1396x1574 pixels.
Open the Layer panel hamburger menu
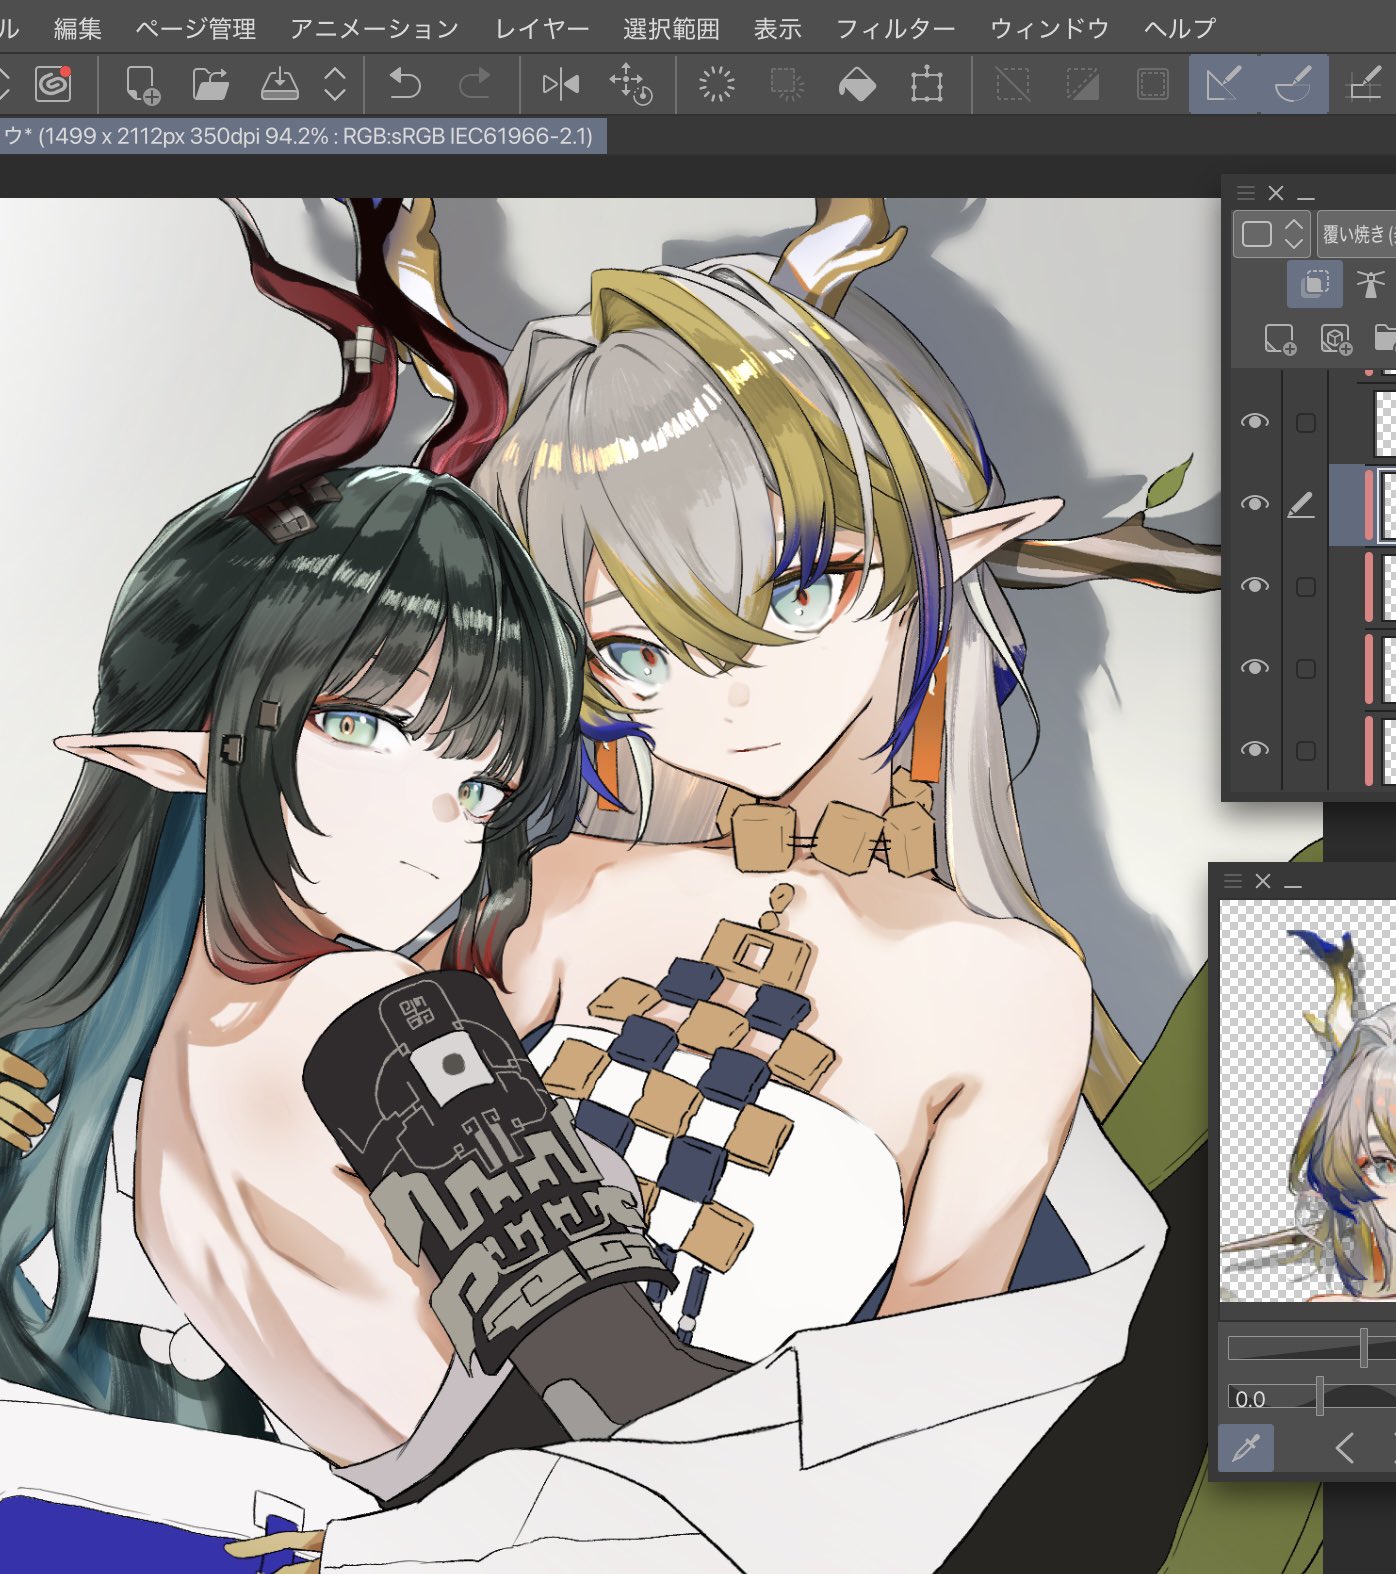tap(1245, 193)
